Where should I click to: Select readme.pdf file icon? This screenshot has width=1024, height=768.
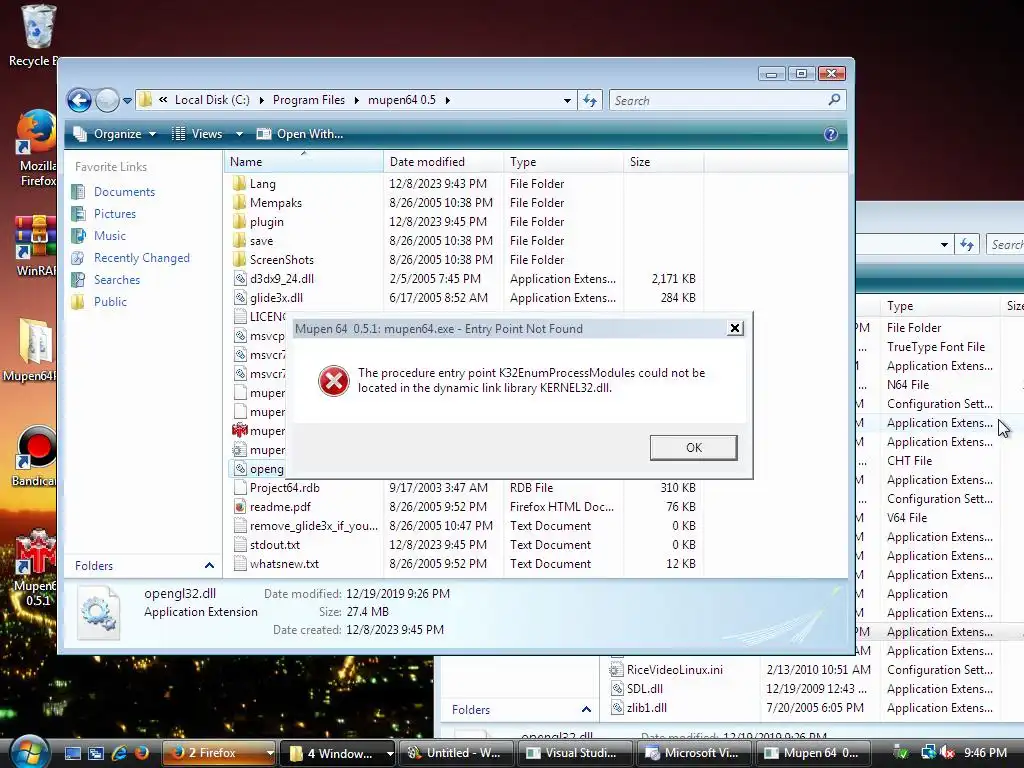point(240,507)
